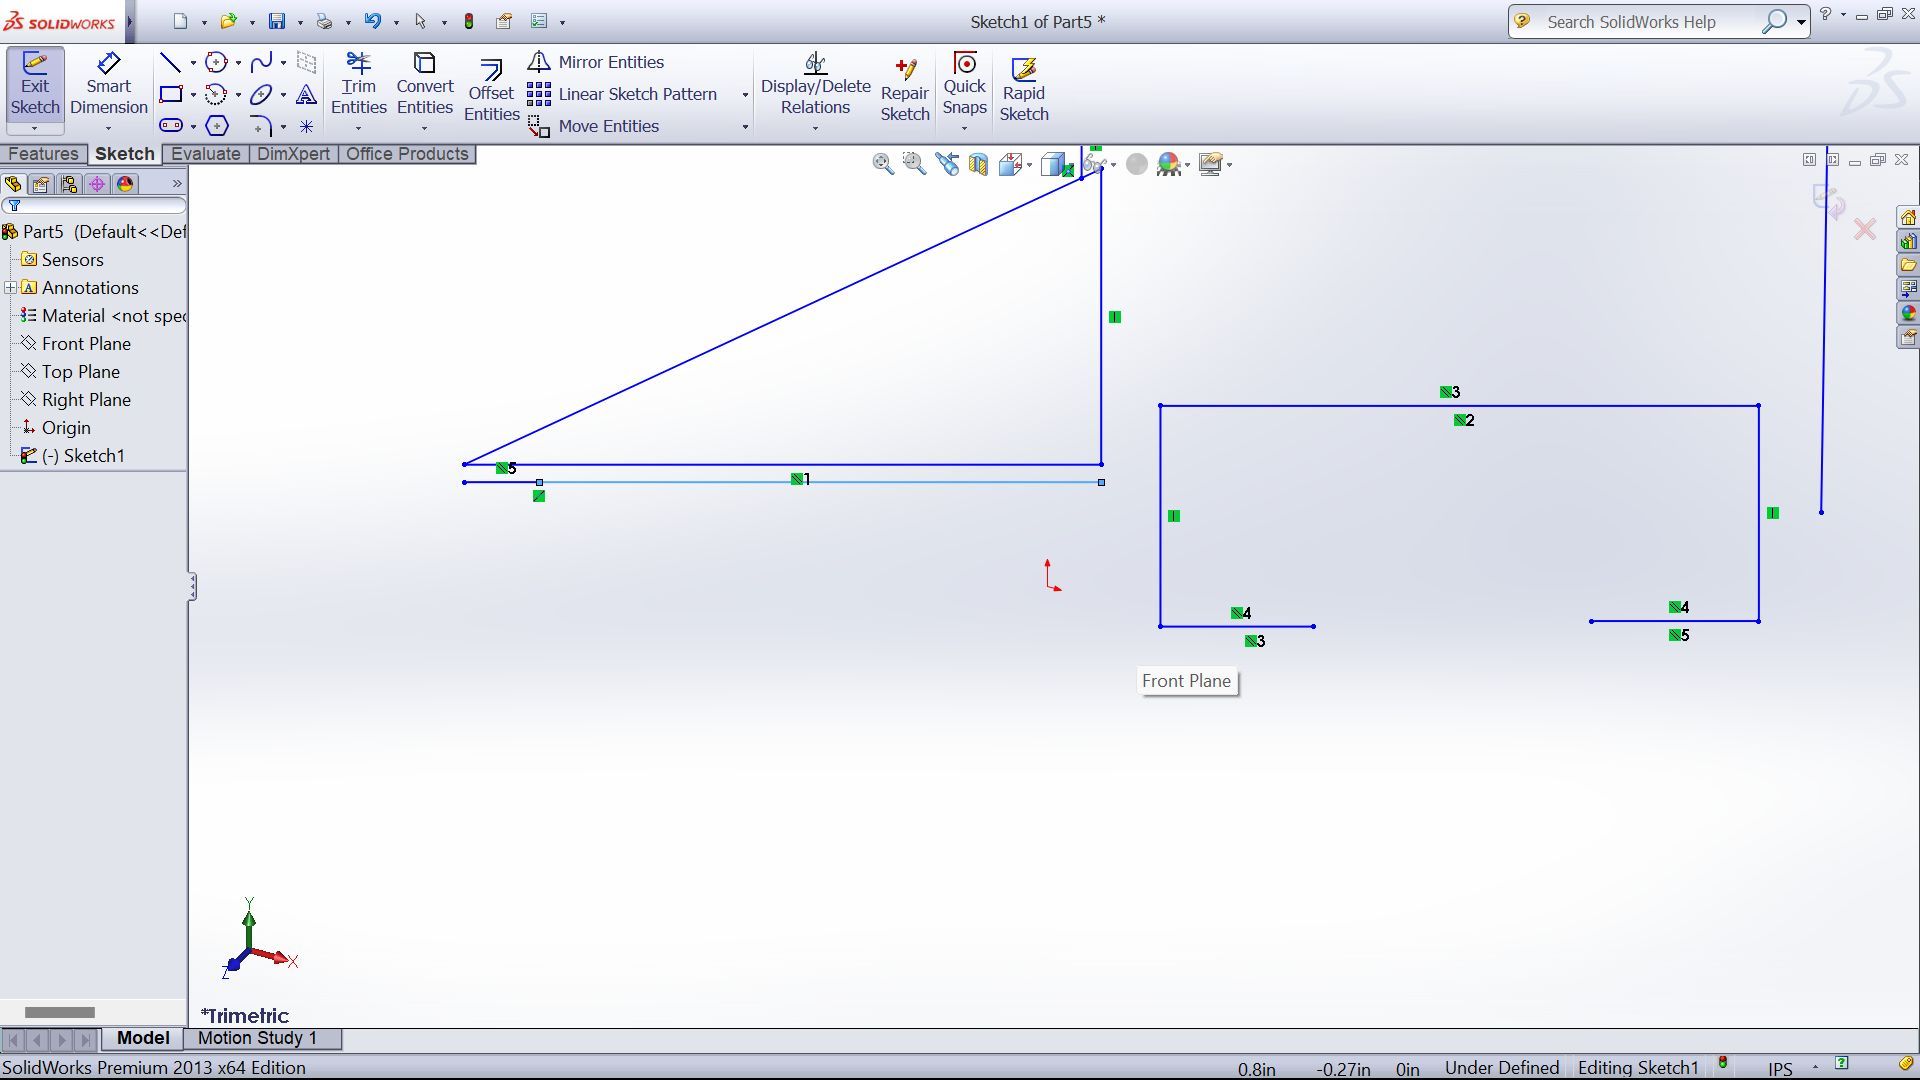
Task: Click Move Entities button
Action: click(x=594, y=126)
